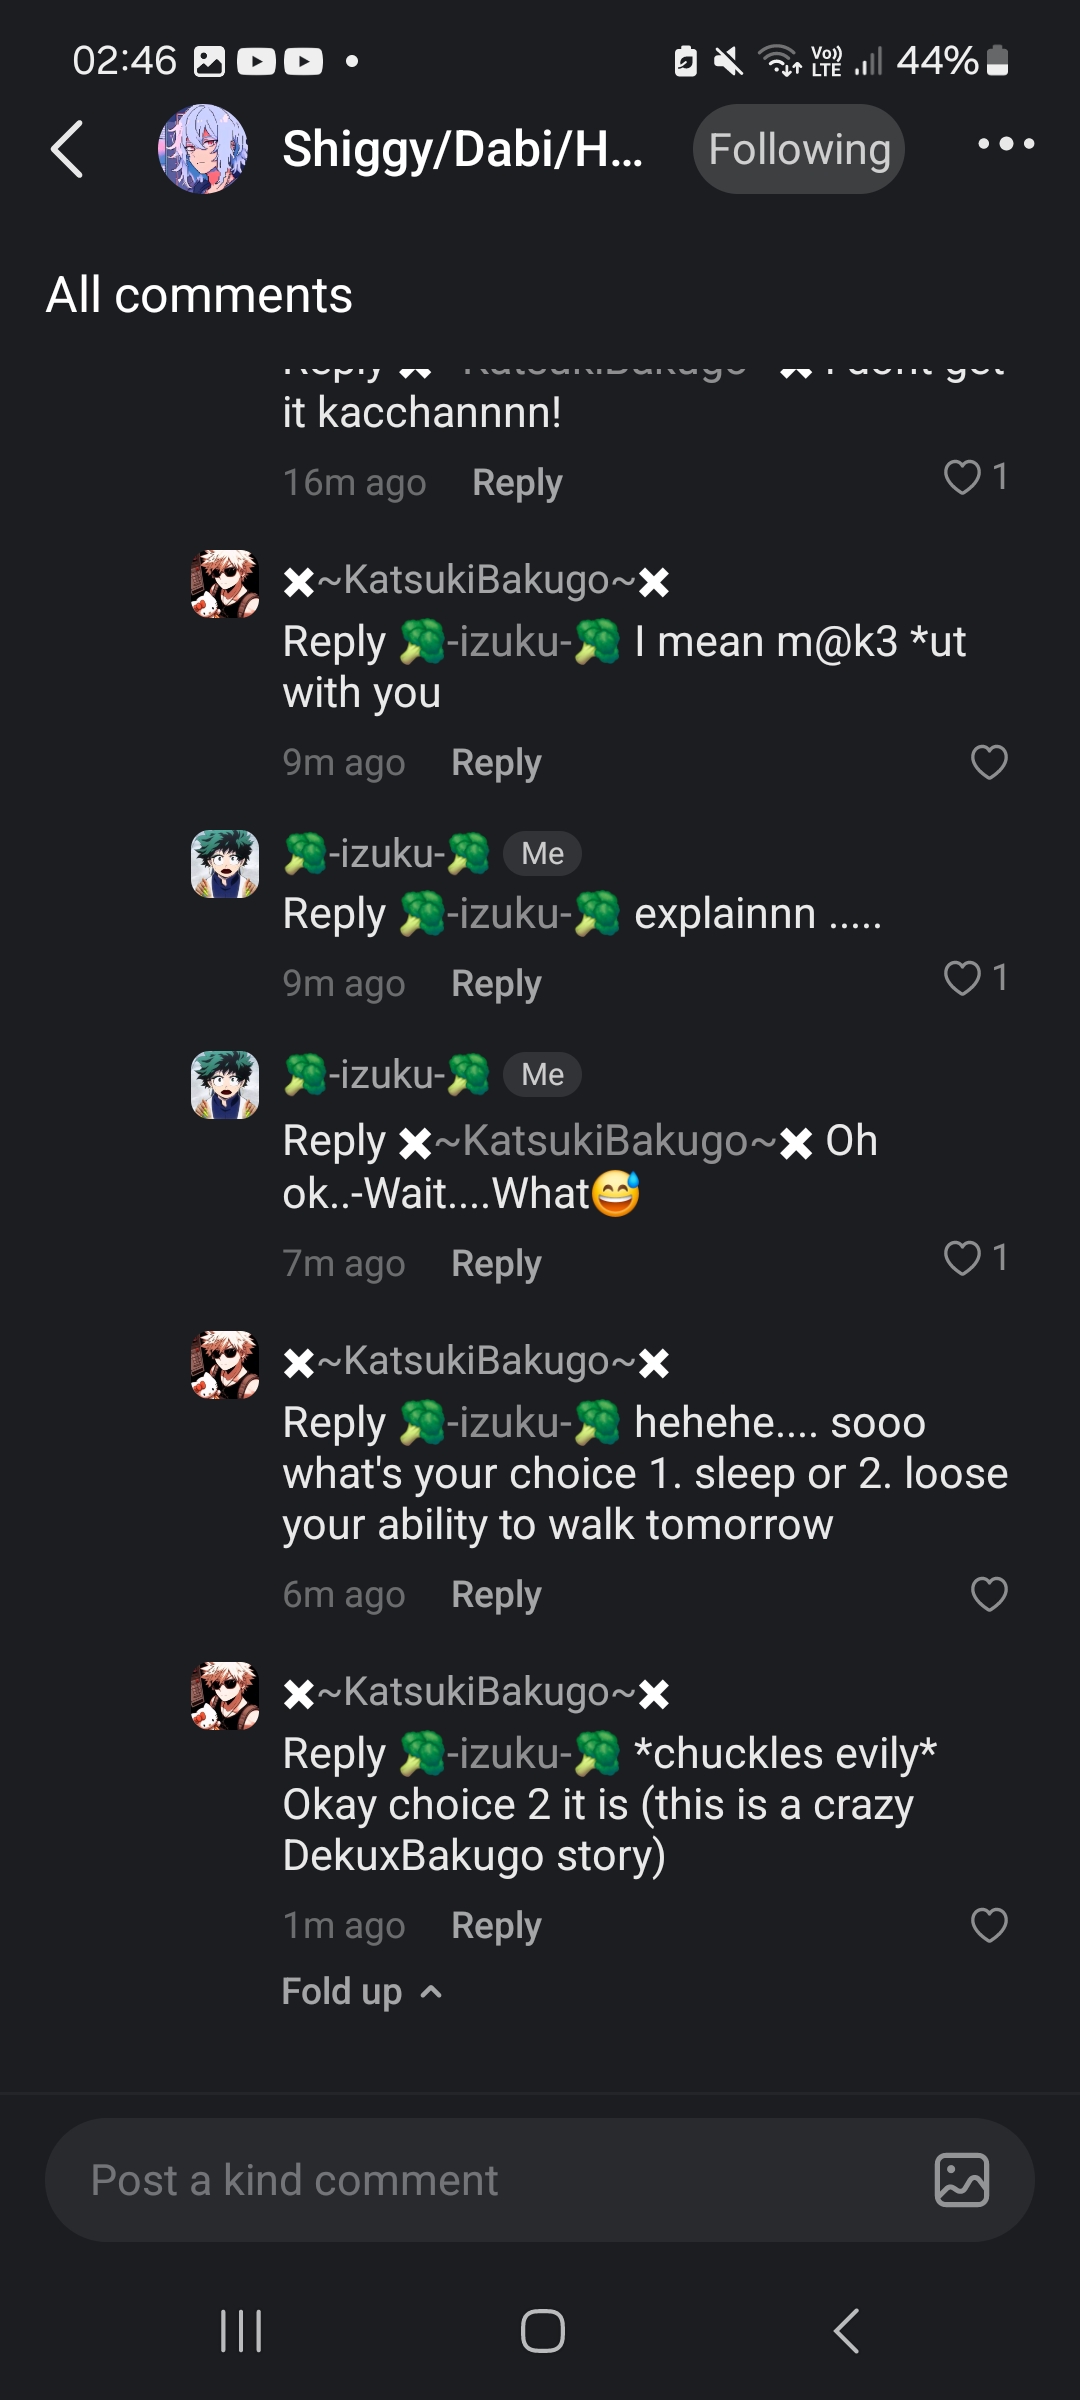Open the three-dot more options menu
The width and height of the screenshot is (1080, 2400).
(x=1005, y=145)
